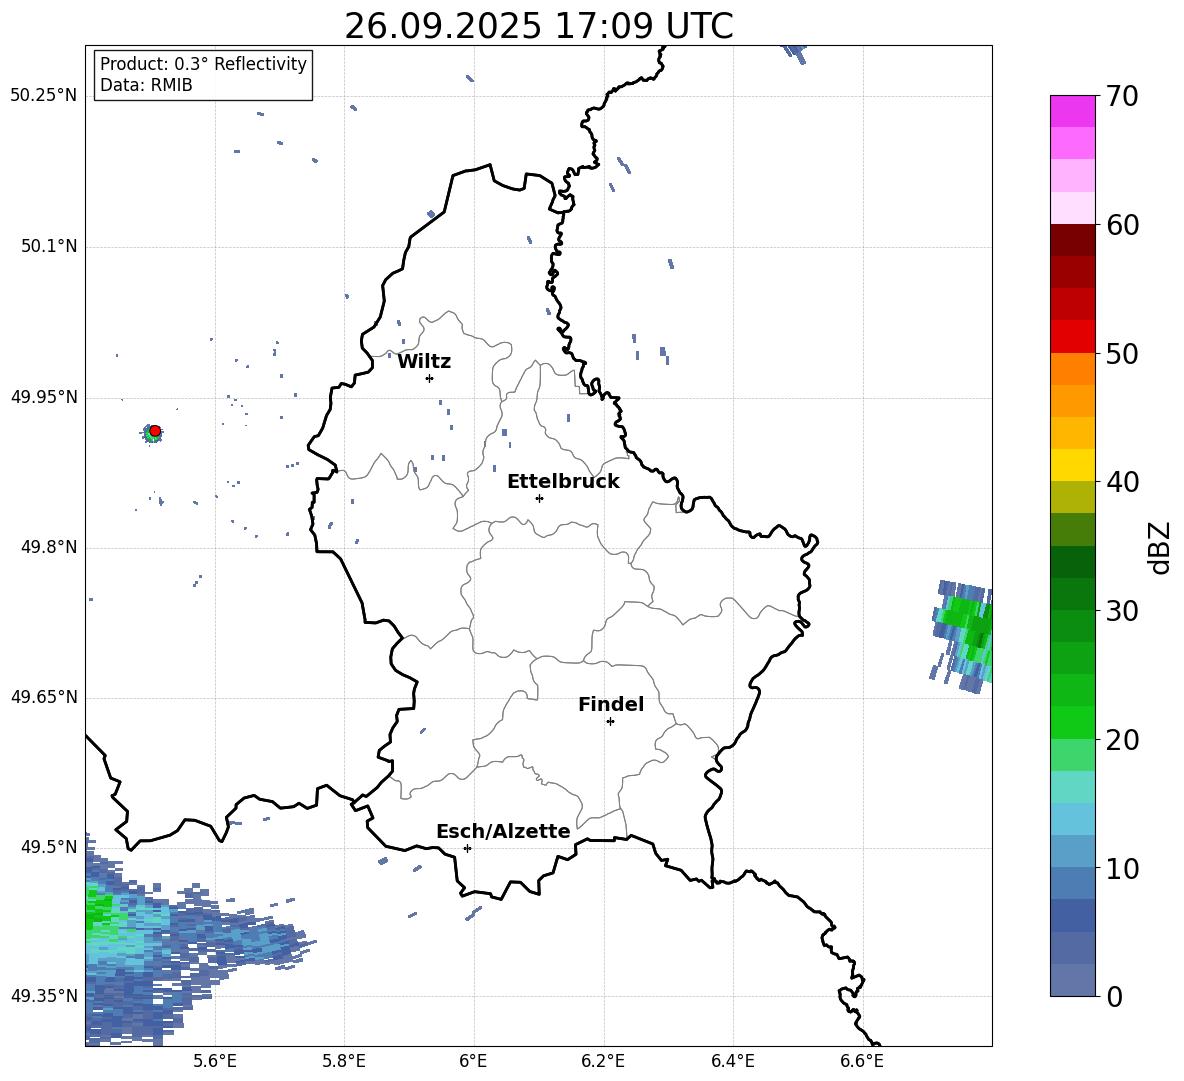Select the Findel station label
1184x1081 pixels.
pos(611,704)
